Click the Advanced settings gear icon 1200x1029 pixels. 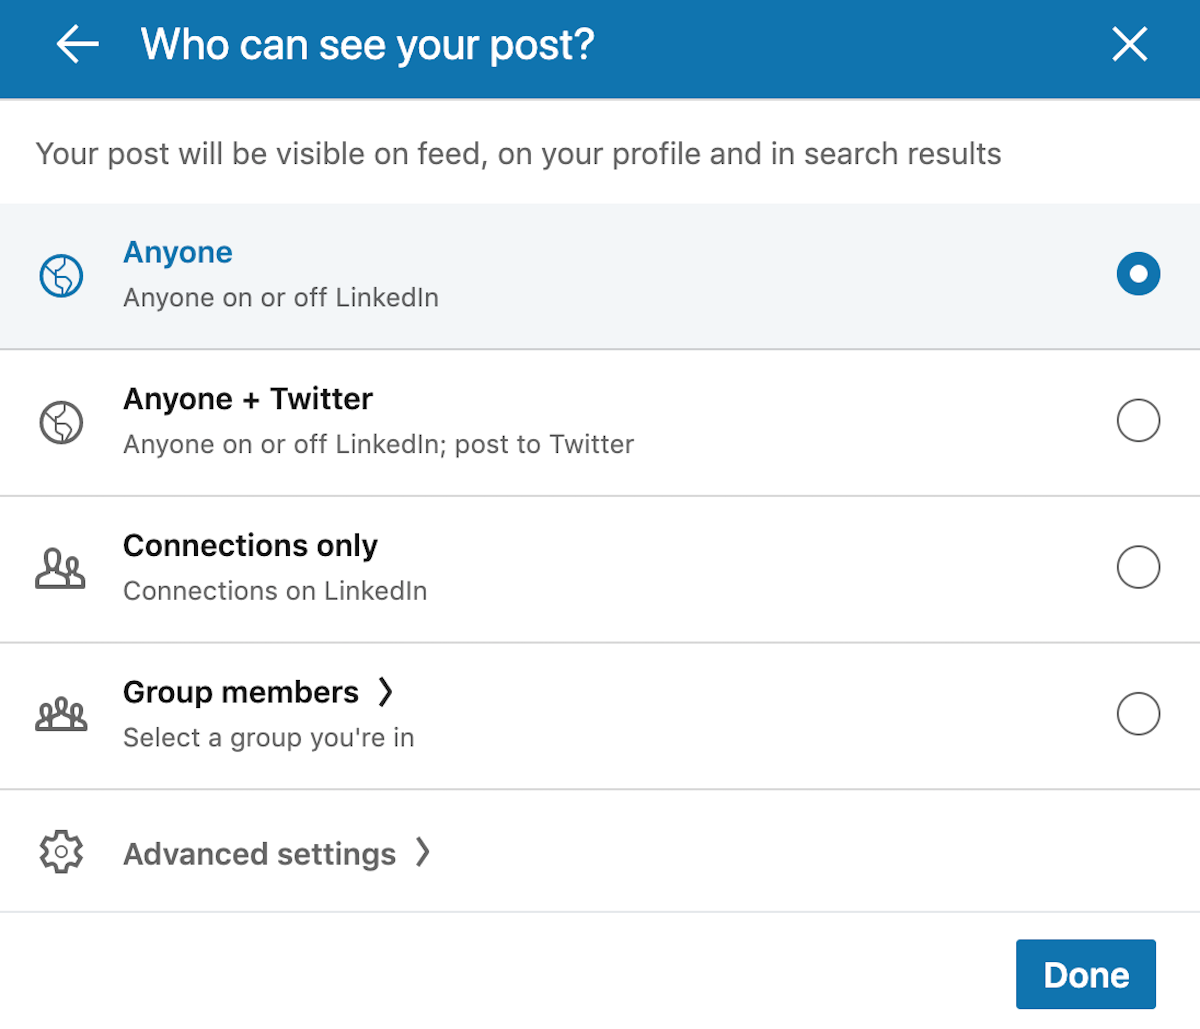point(61,852)
